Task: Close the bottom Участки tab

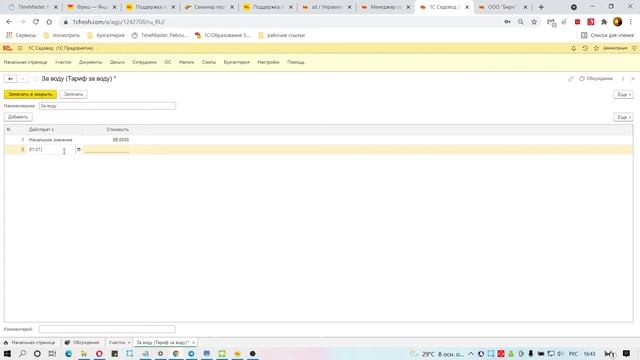Action: (129, 342)
